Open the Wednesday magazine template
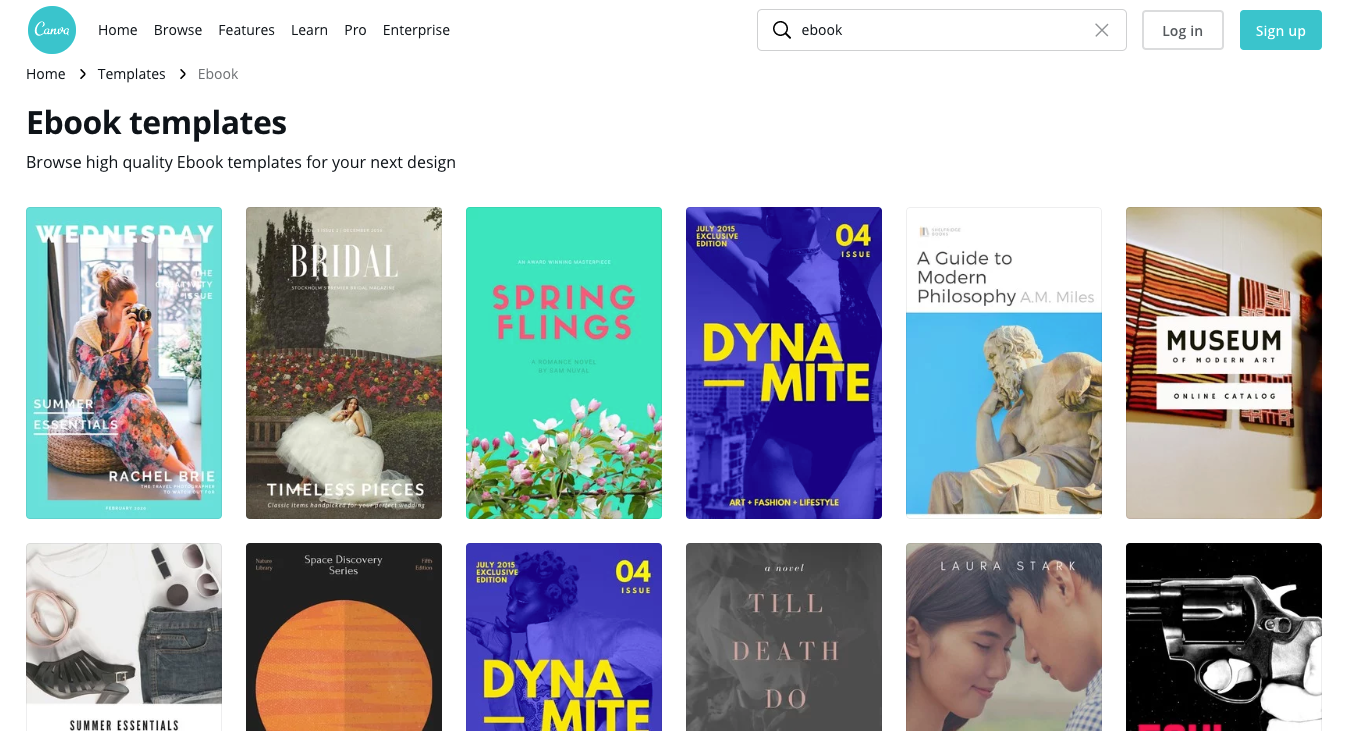 [123, 362]
